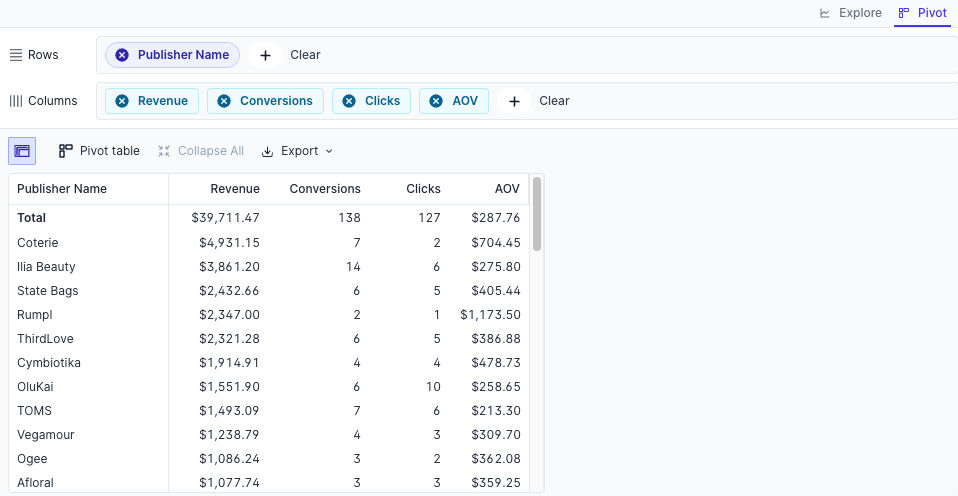Select the Afloral row
This screenshot has width=958, height=496.
click(x=269, y=483)
